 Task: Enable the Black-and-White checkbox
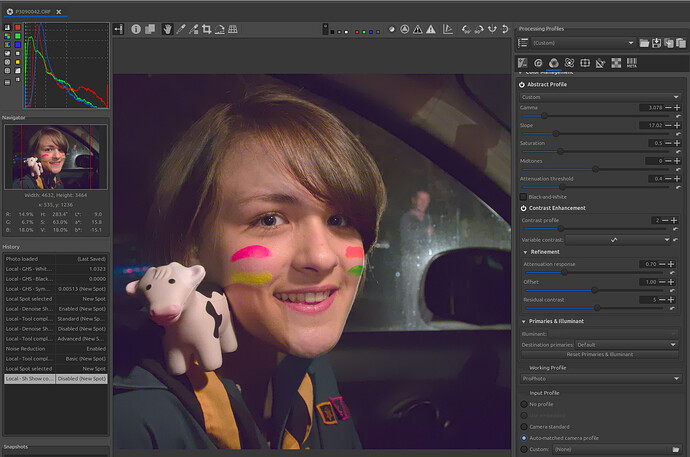[523, 196]
